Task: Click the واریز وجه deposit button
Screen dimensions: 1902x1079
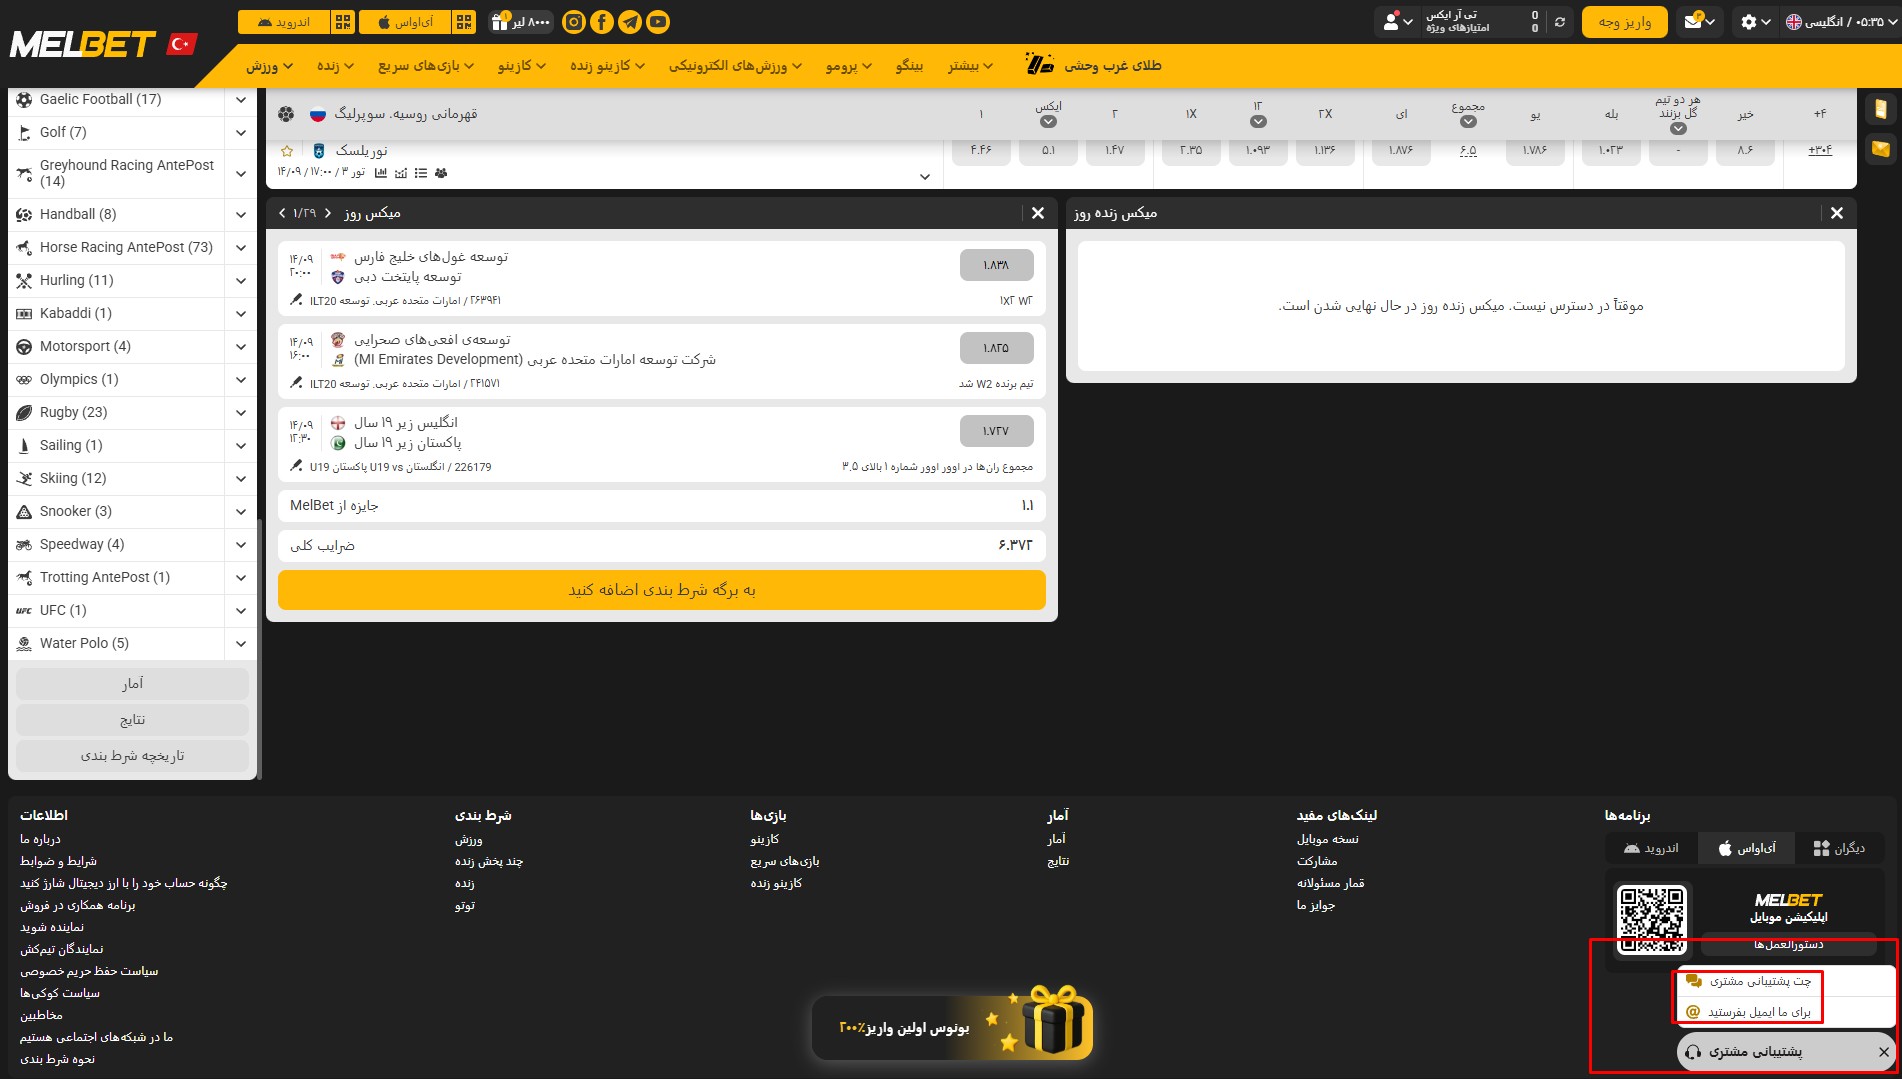Action: point(1625,22)
